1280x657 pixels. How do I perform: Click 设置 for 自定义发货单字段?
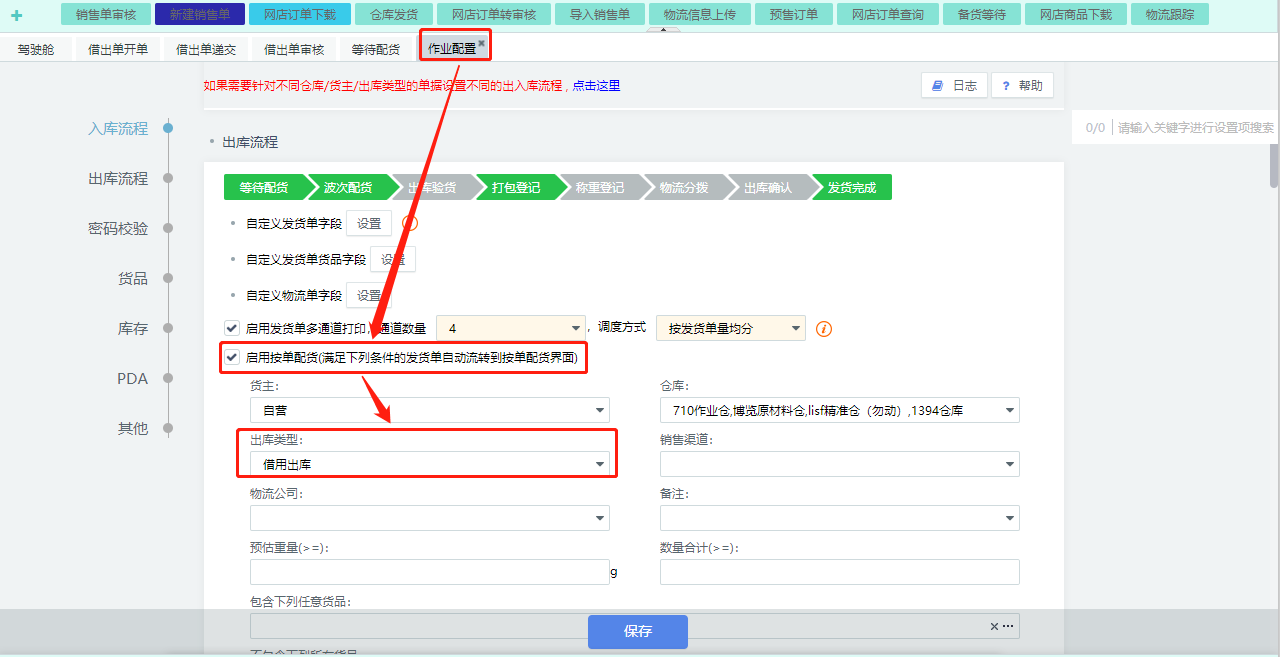pyautogui.click(x=369, y=224)
